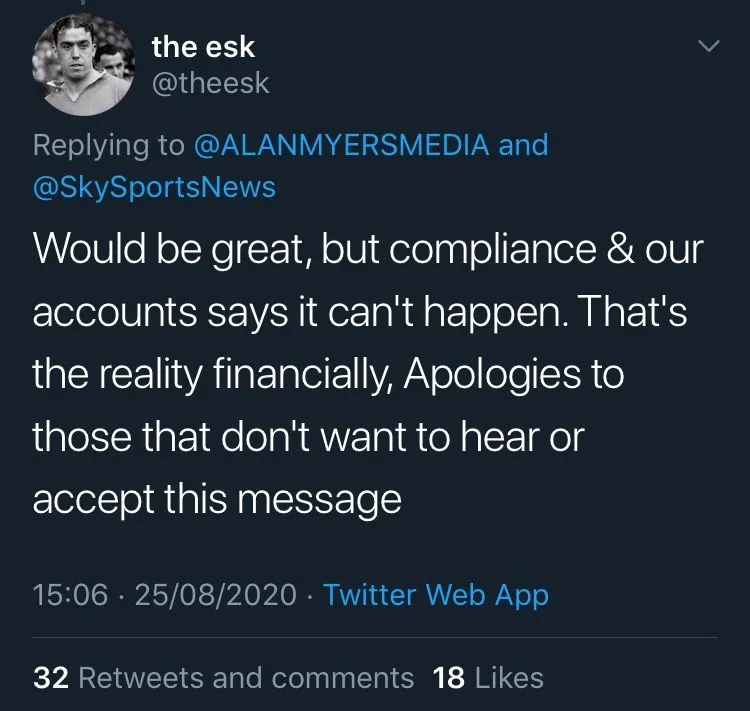Image resolution: width=750 pixels, height=711 pixels.
Task: Click the esk profile avatar photo
Action: coord(84,65)
